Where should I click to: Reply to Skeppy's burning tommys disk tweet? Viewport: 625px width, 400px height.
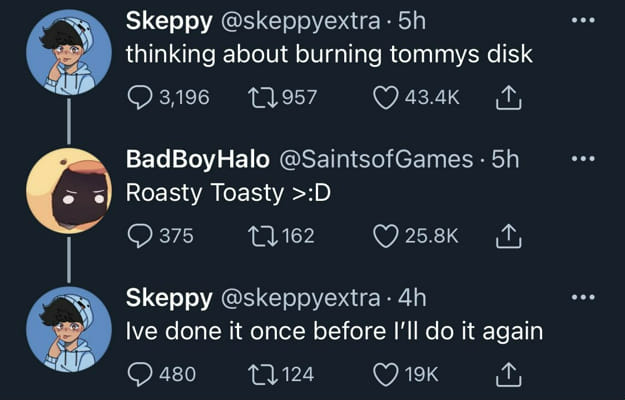coord(141,97)
